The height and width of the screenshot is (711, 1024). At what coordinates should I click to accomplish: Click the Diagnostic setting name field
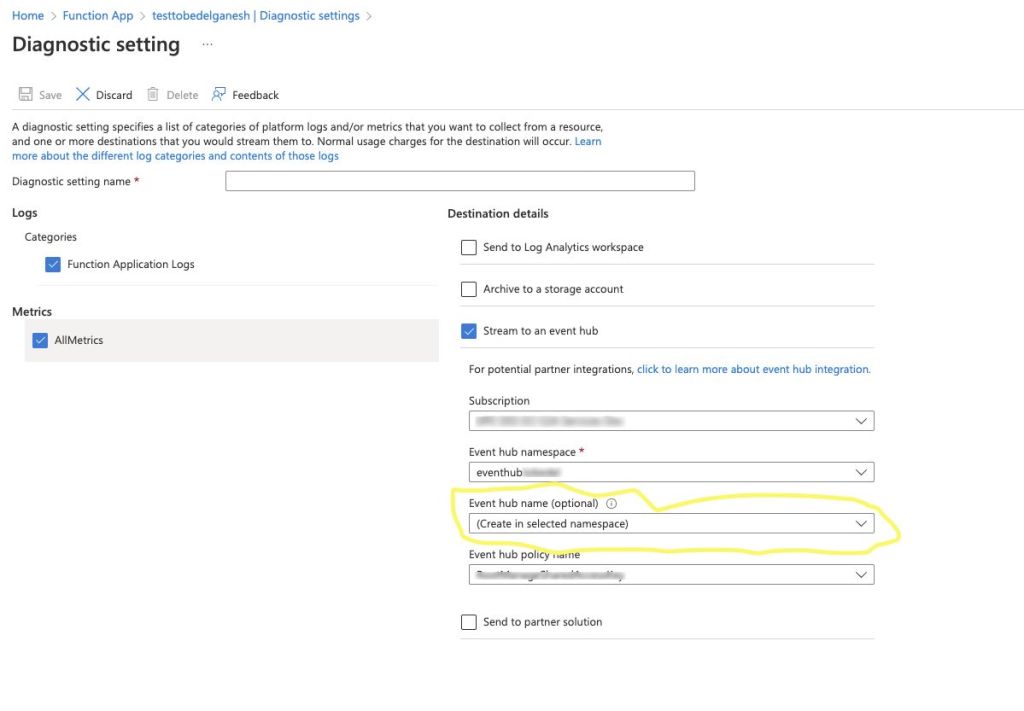[x=460, y=180]
